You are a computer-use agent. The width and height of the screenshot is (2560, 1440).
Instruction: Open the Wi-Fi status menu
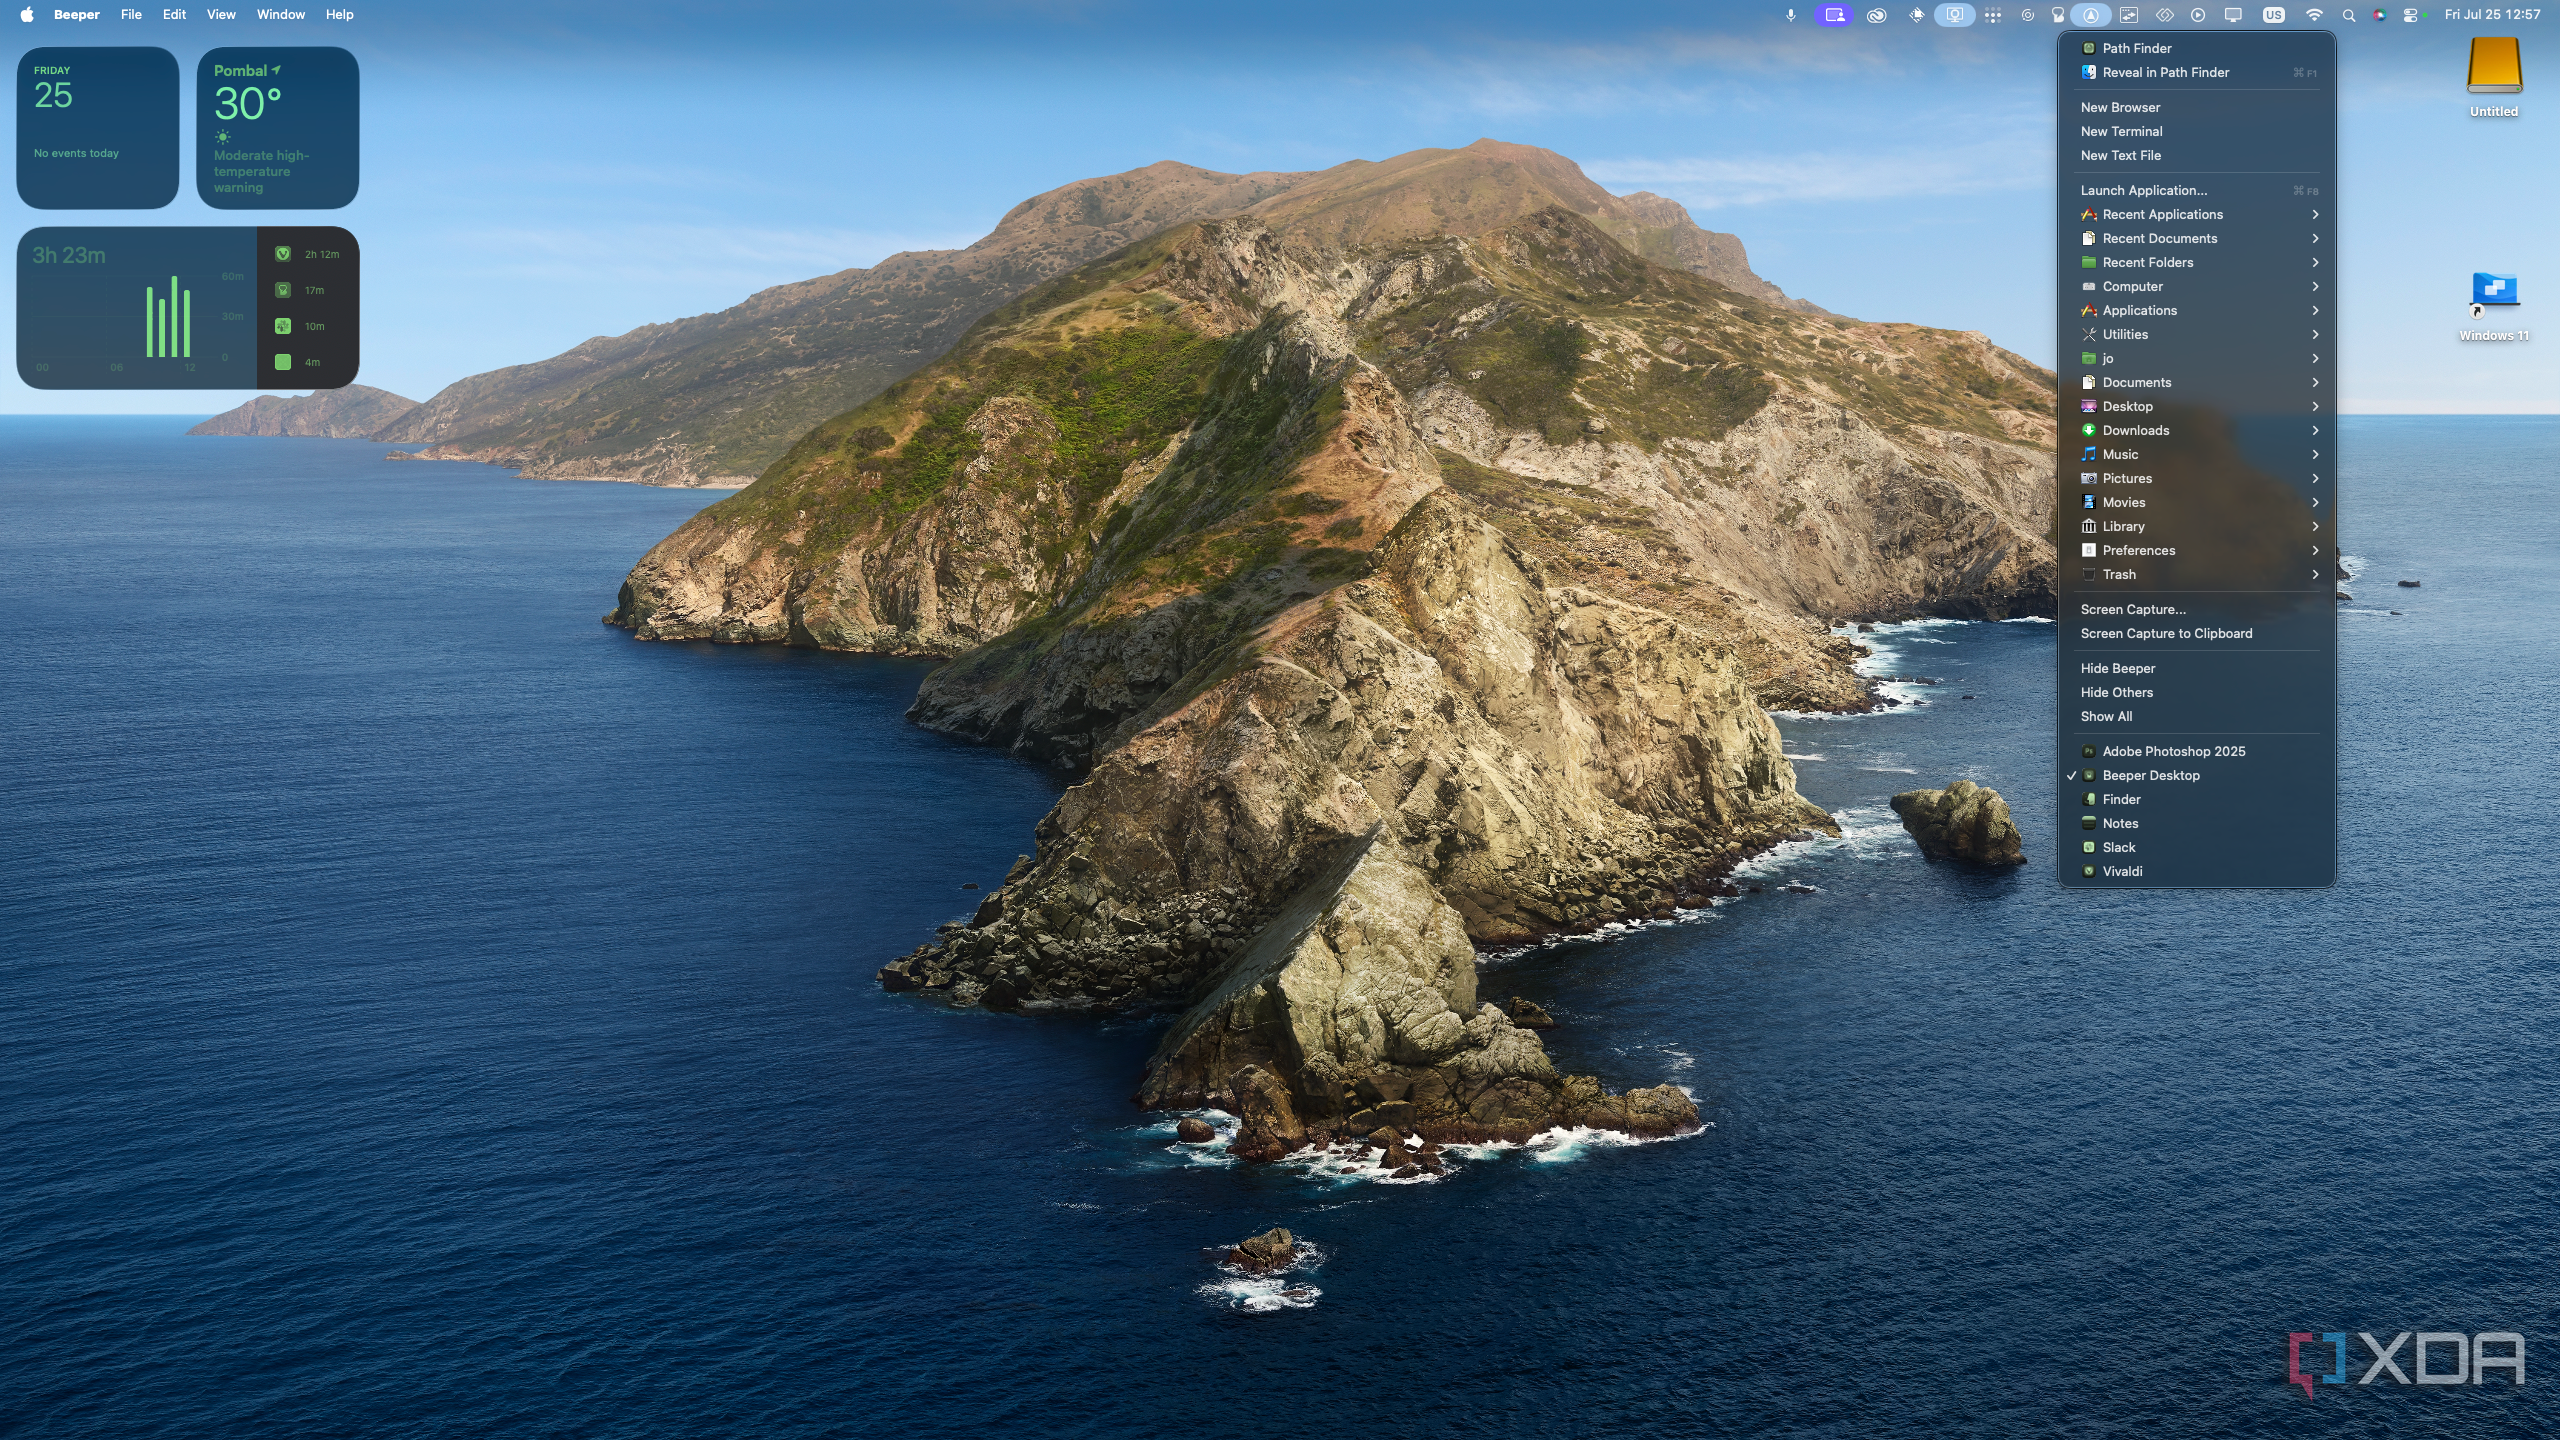point(2314,15)
